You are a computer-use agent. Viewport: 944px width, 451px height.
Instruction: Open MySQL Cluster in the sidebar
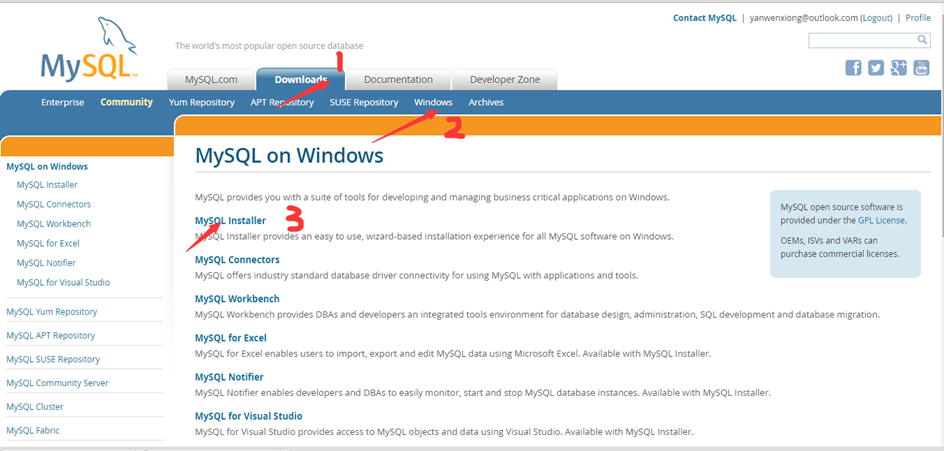click(x=35, y=406)
